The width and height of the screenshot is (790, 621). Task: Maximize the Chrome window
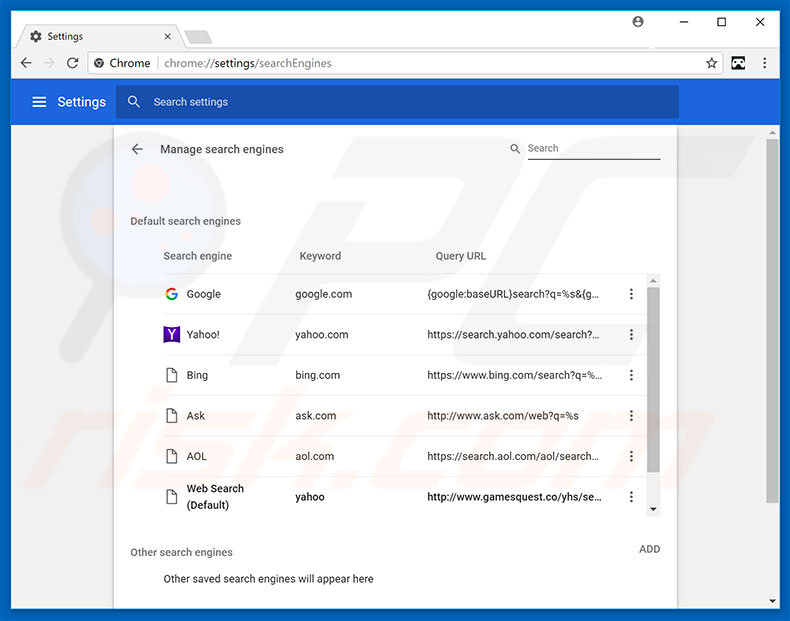[721, 22]
